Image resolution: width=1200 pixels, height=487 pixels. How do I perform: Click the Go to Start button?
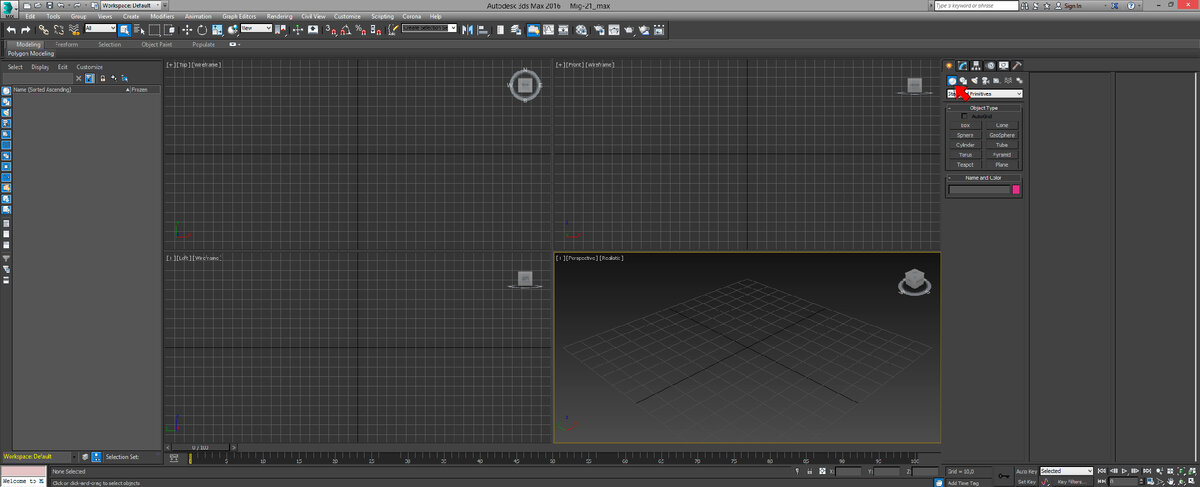click(1102, 471)
